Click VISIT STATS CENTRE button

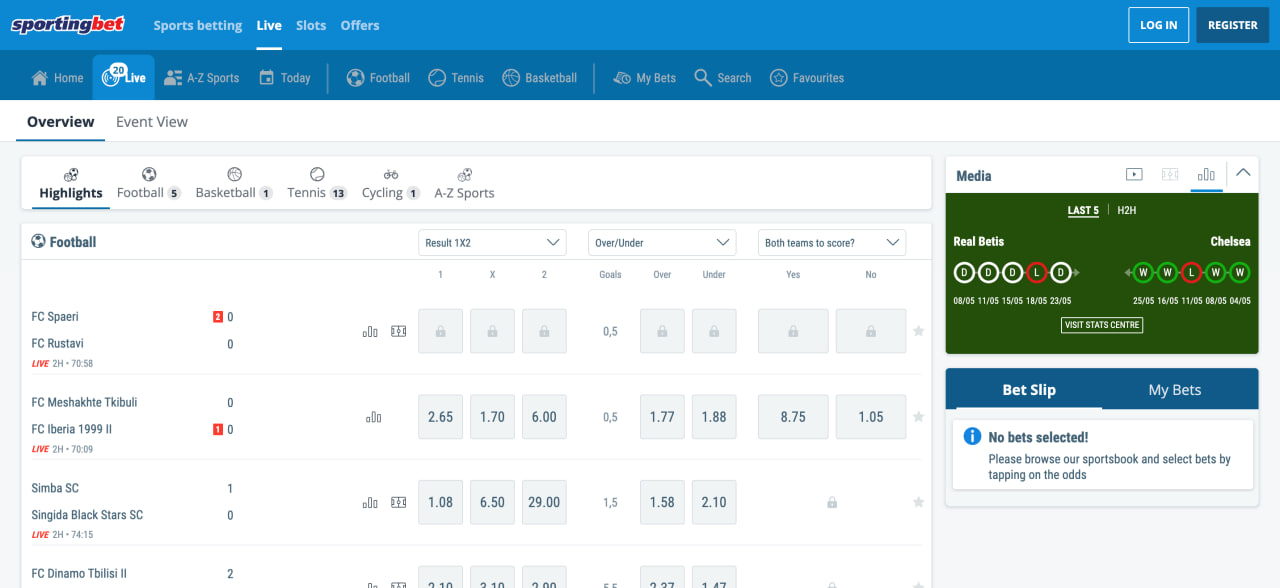coord(1102,325)
